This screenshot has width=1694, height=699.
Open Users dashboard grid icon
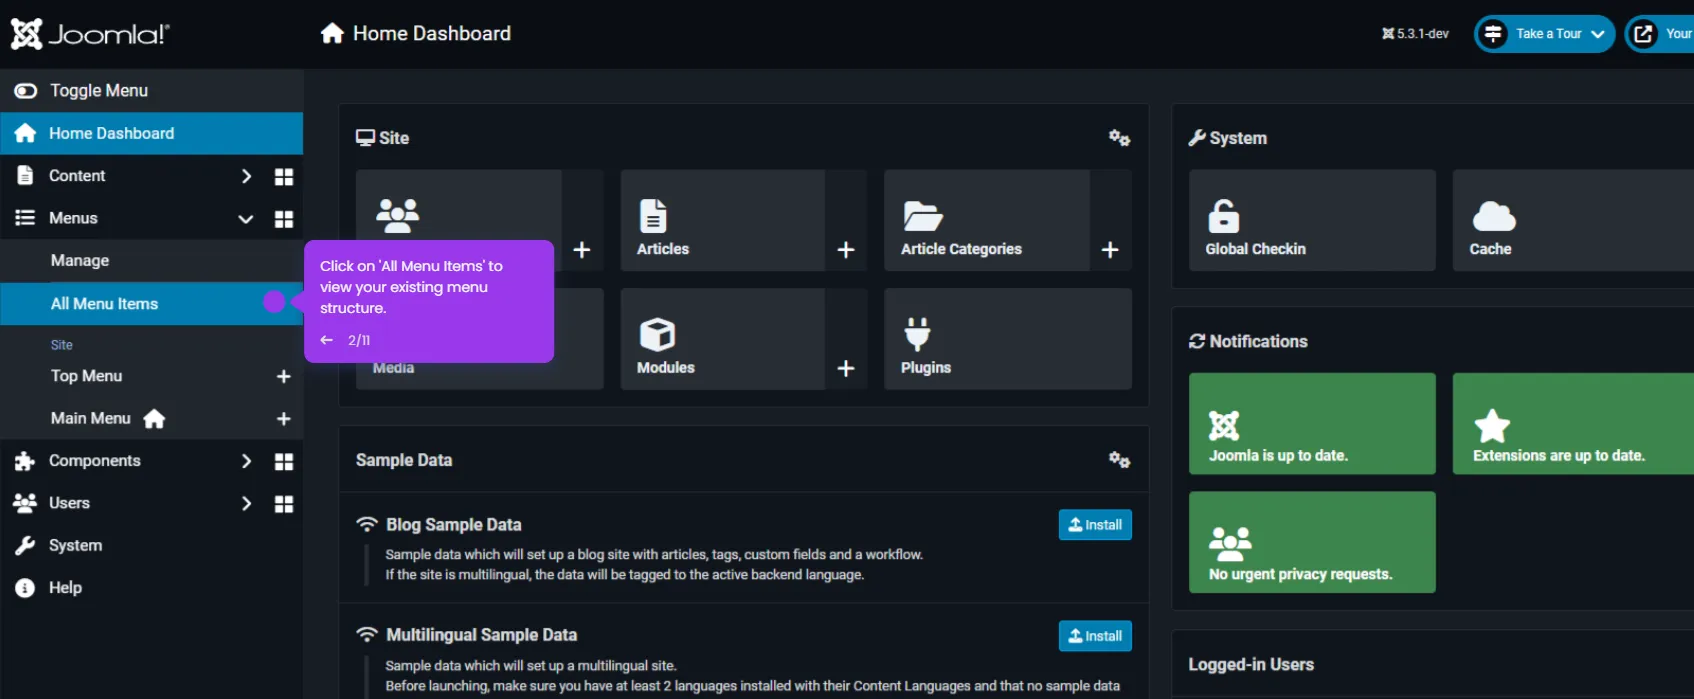tap(284, 503)
